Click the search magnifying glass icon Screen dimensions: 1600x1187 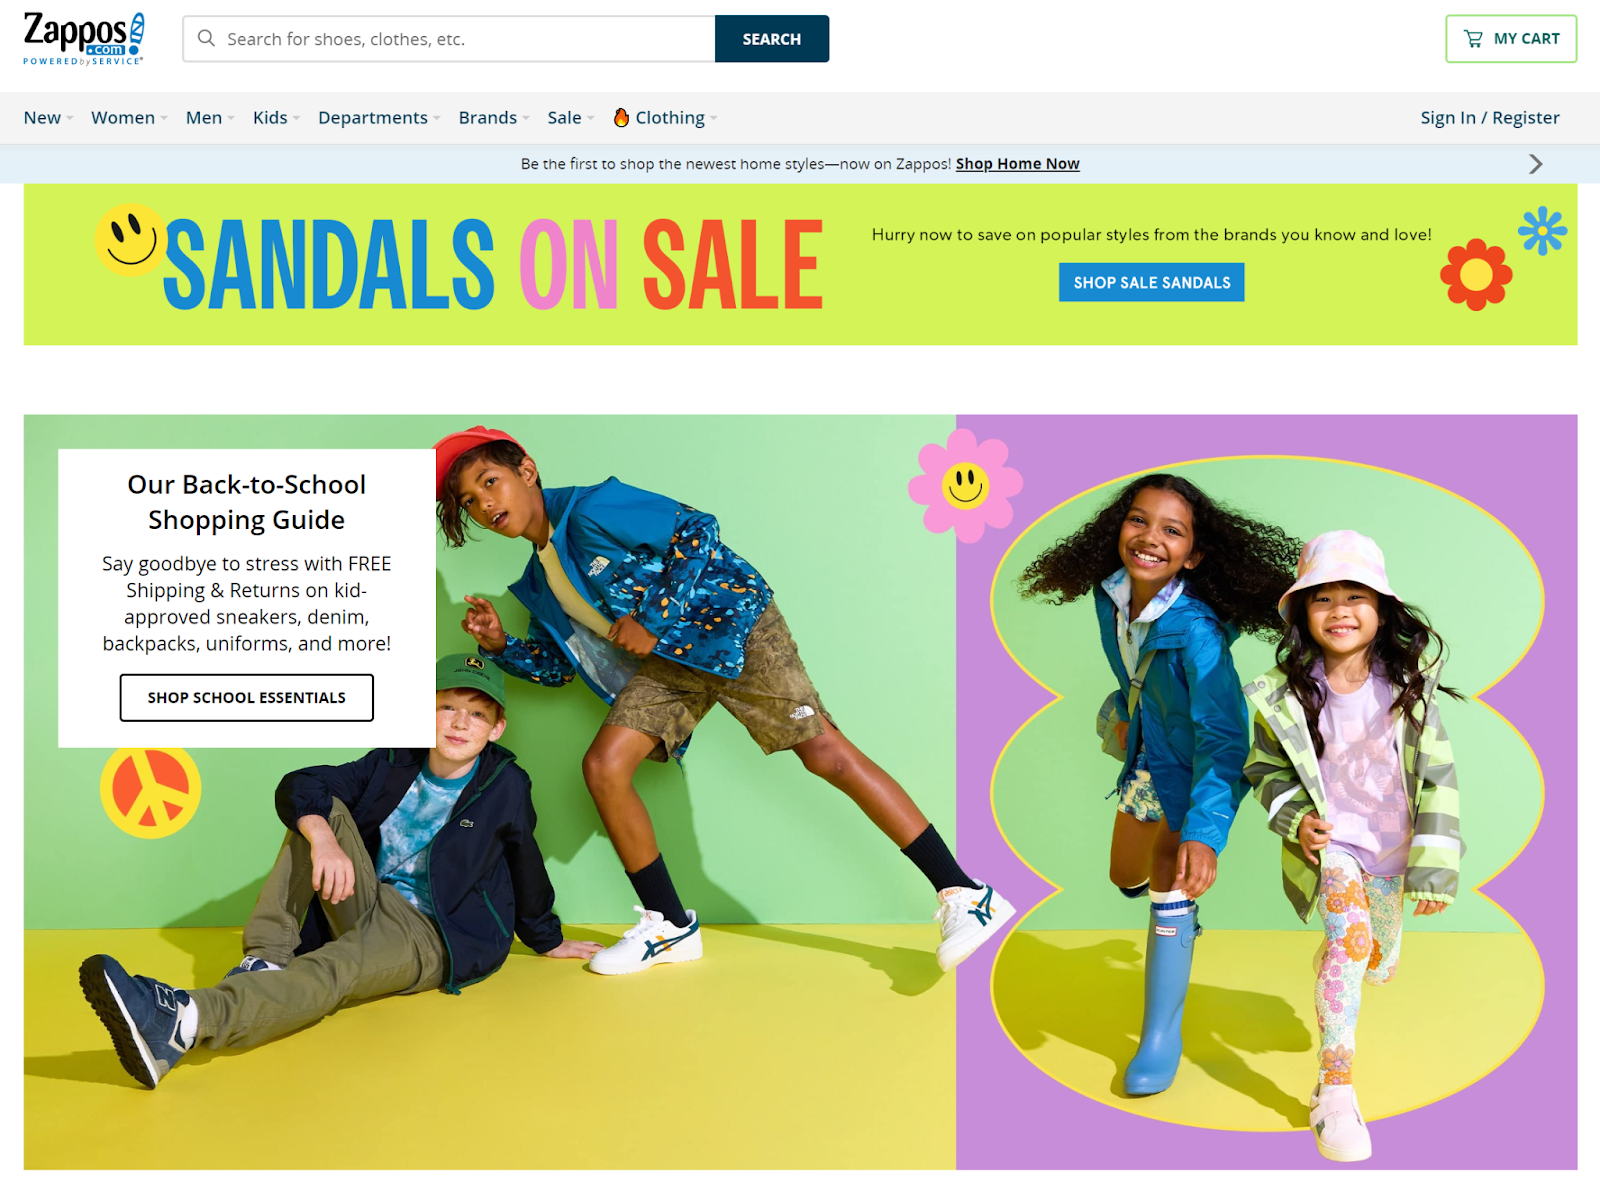tap(206, 38)
